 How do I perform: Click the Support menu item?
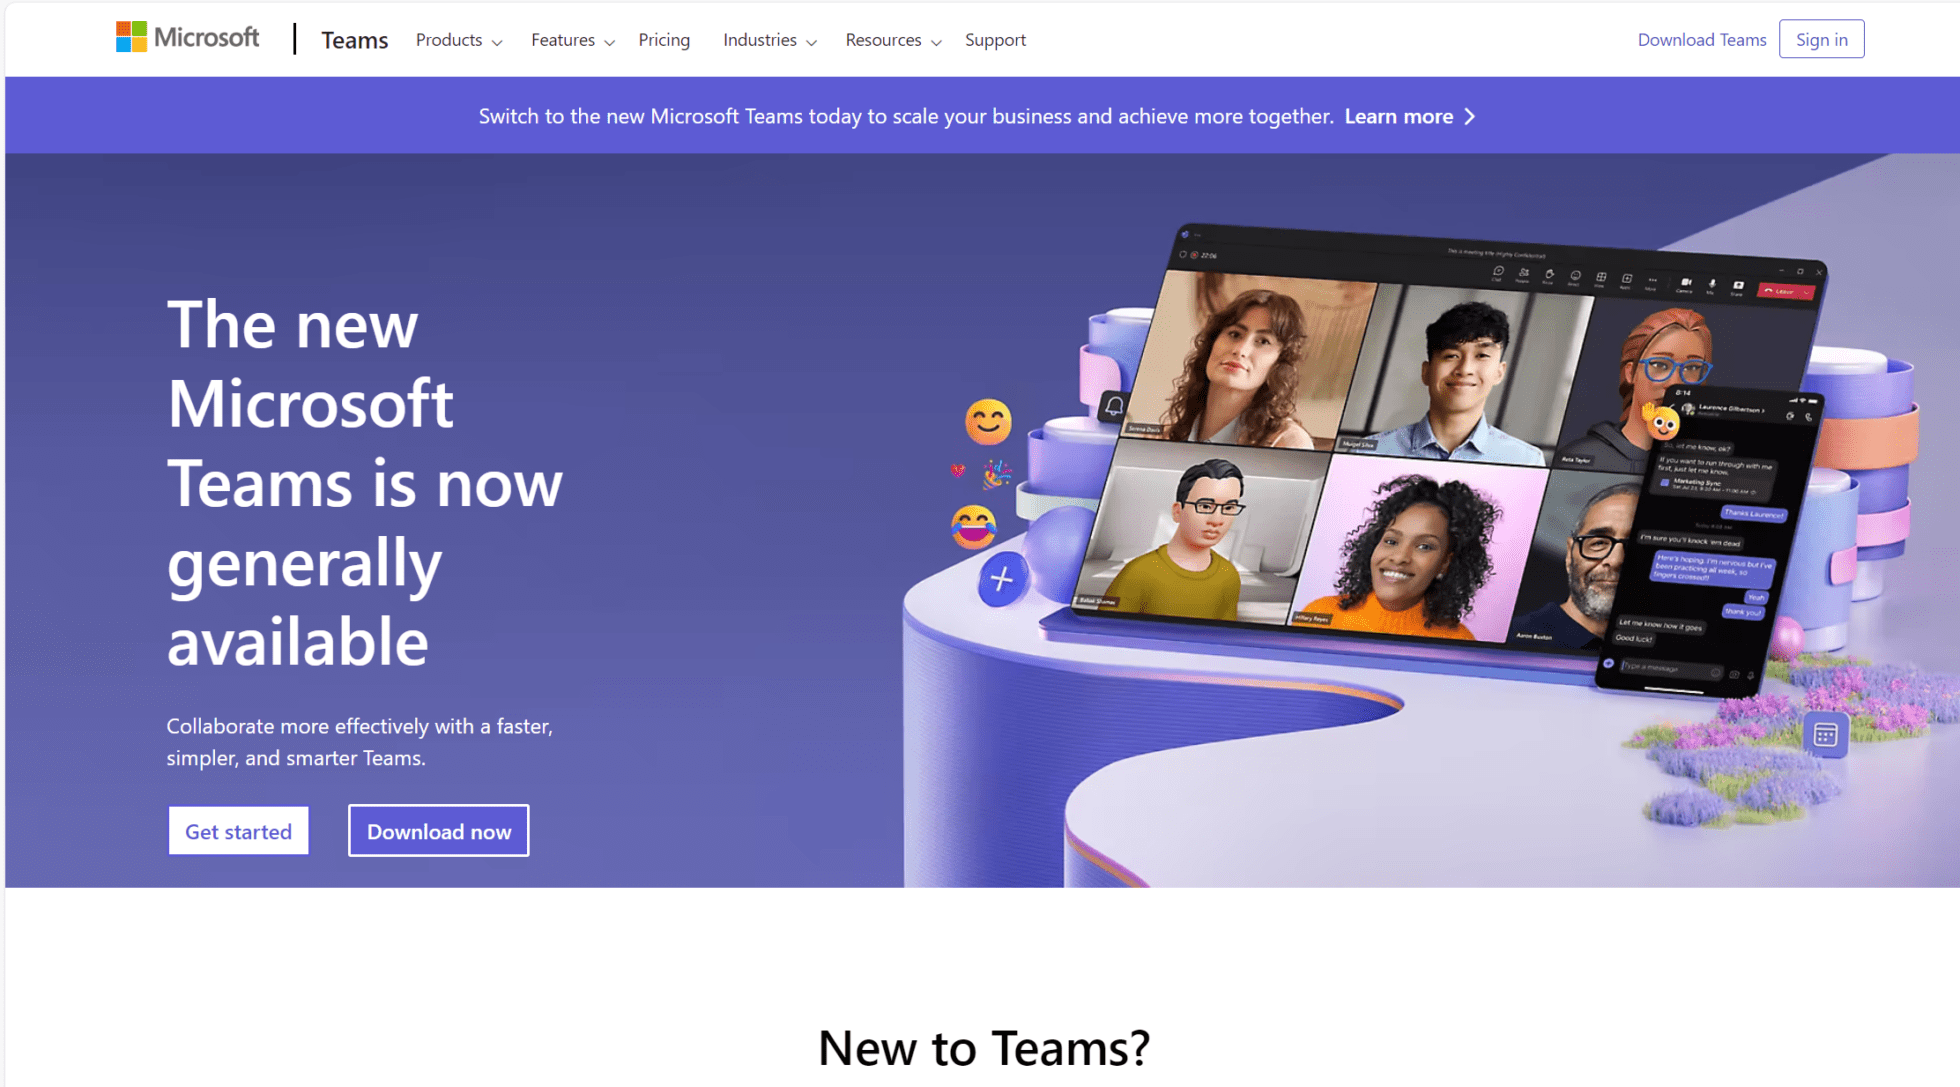point(995,39)
